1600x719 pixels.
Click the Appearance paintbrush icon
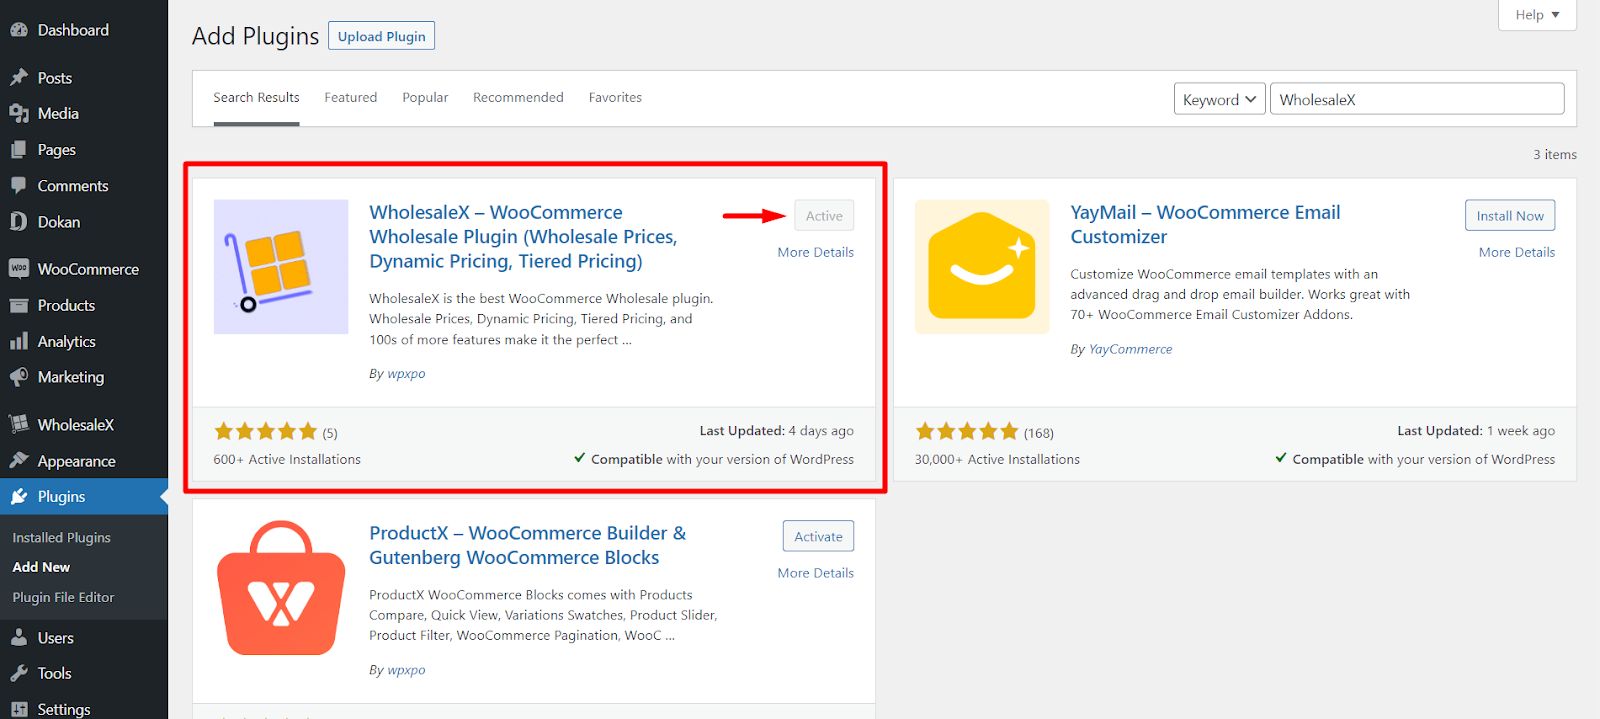click(19, 461)
